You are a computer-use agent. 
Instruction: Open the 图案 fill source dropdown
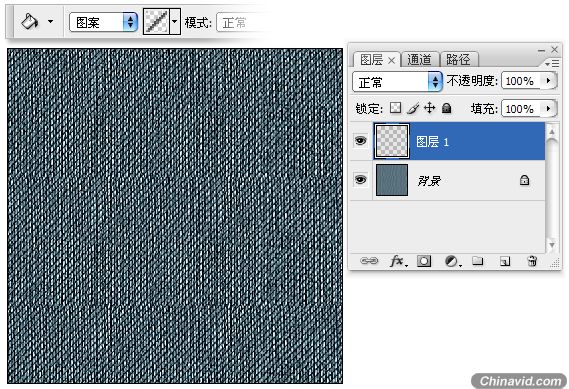coord(103,22)
